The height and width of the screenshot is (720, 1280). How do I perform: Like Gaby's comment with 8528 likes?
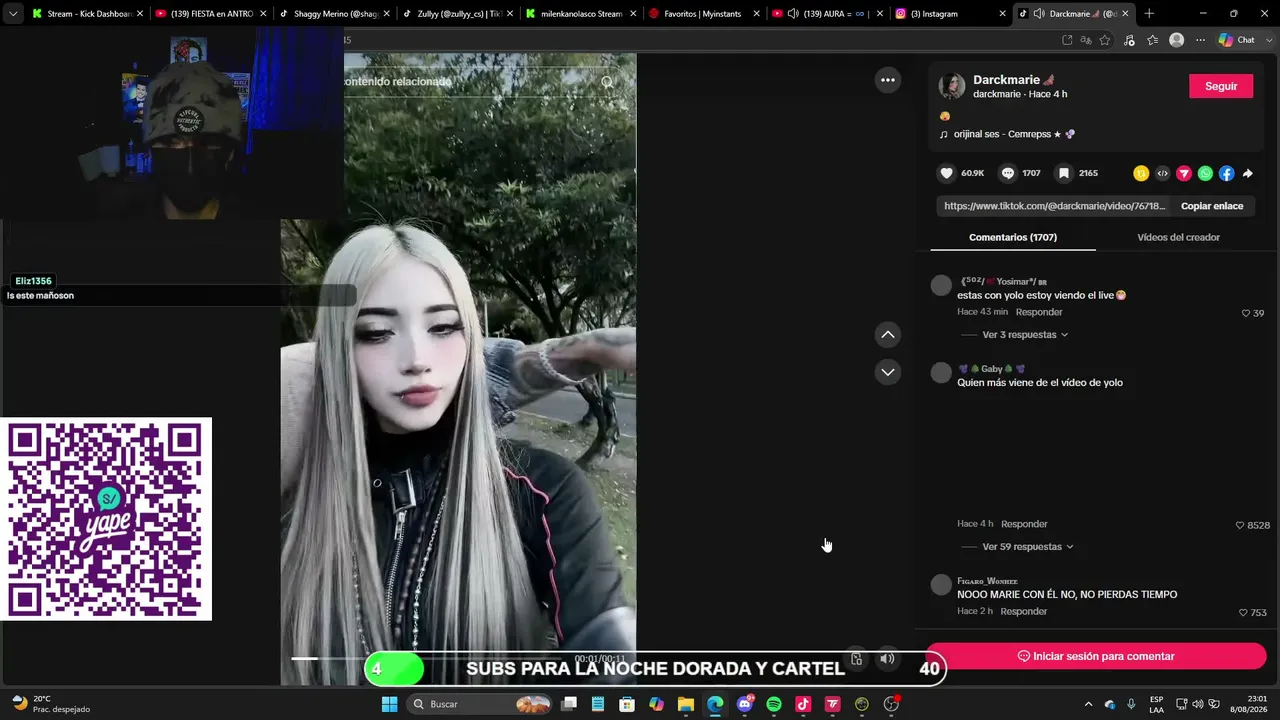[1240, 525]
